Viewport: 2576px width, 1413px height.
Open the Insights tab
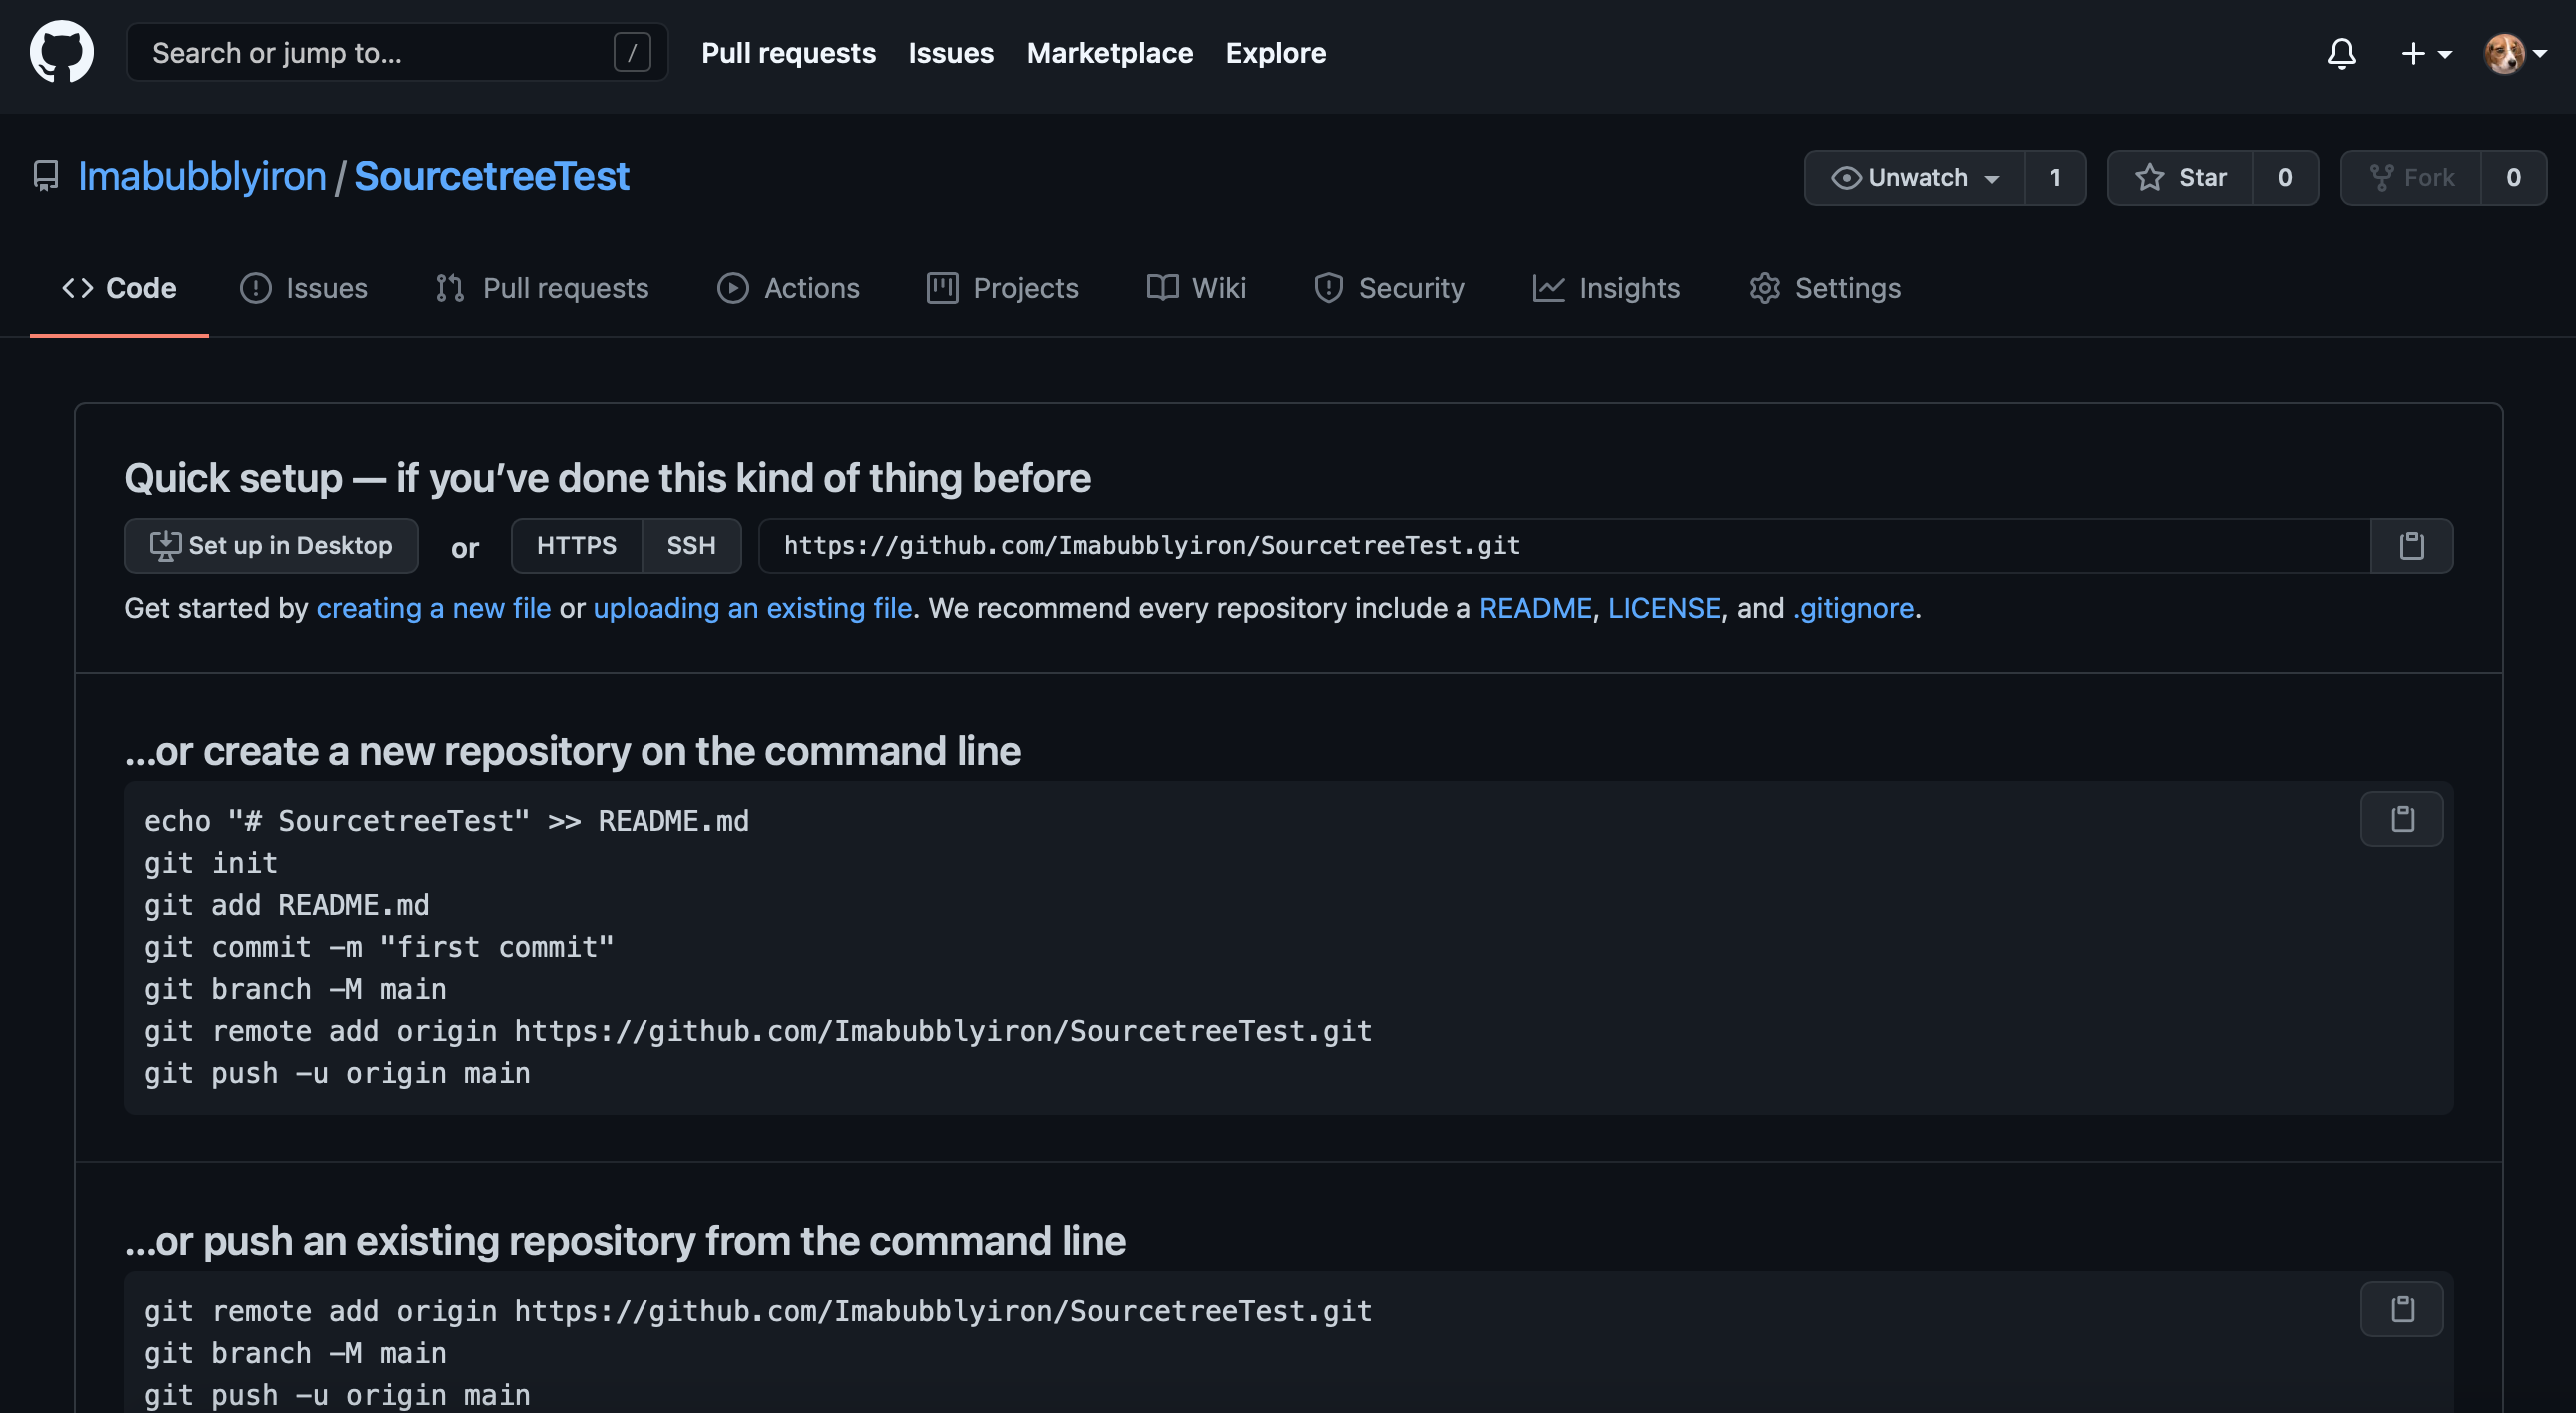click(x=1606, y=288)
